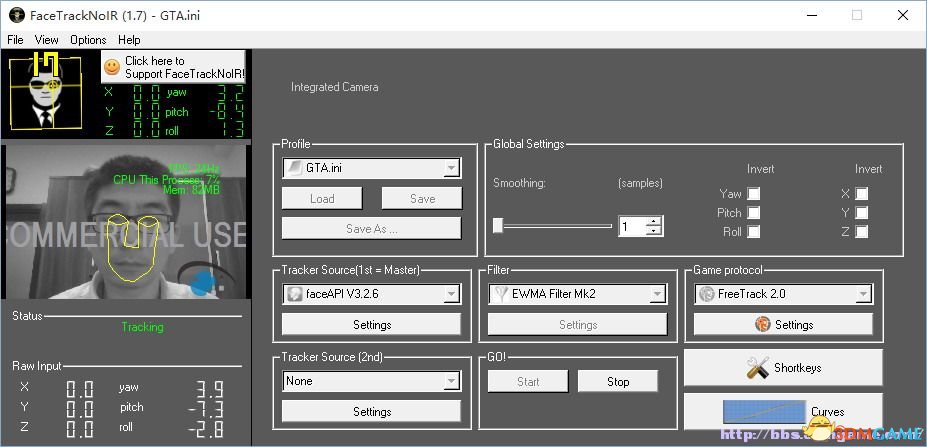Expand the Profile dropdown showing GTA.ini
This screenshot has height=447, width=927.
click(452, 169)
